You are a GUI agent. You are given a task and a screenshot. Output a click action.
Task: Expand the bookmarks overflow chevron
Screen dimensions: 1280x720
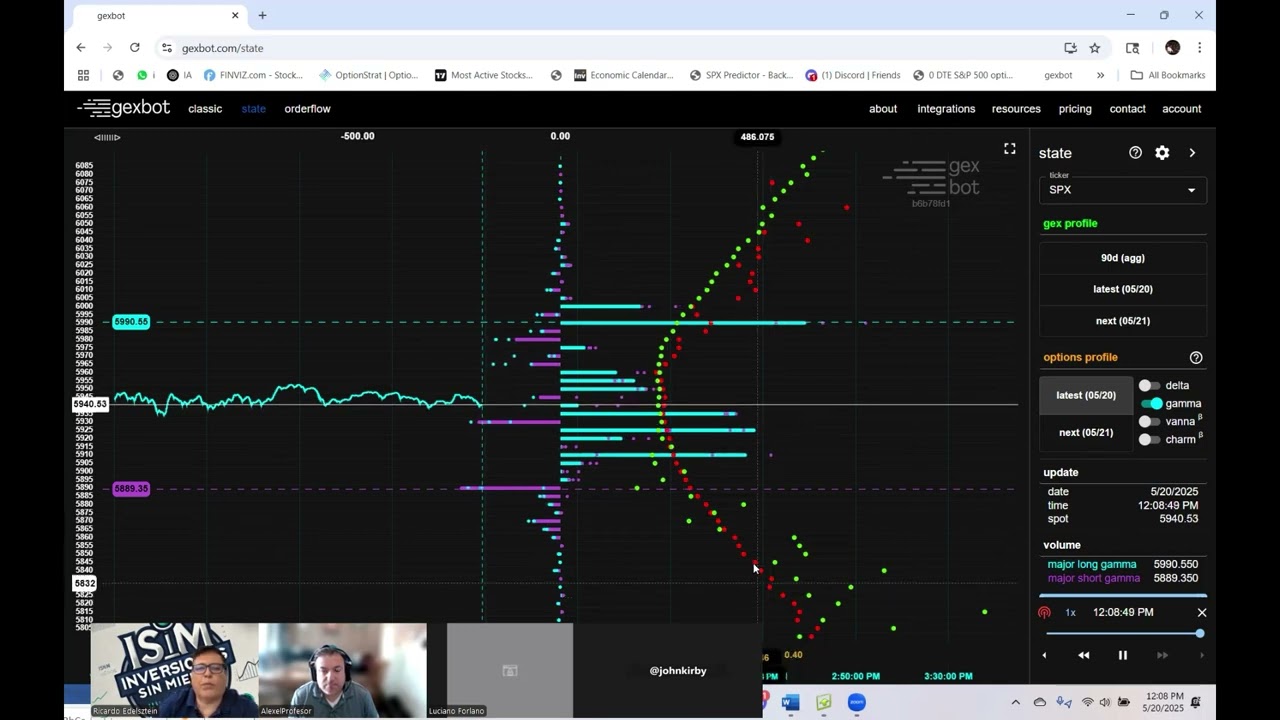(x=1100, y=75)
